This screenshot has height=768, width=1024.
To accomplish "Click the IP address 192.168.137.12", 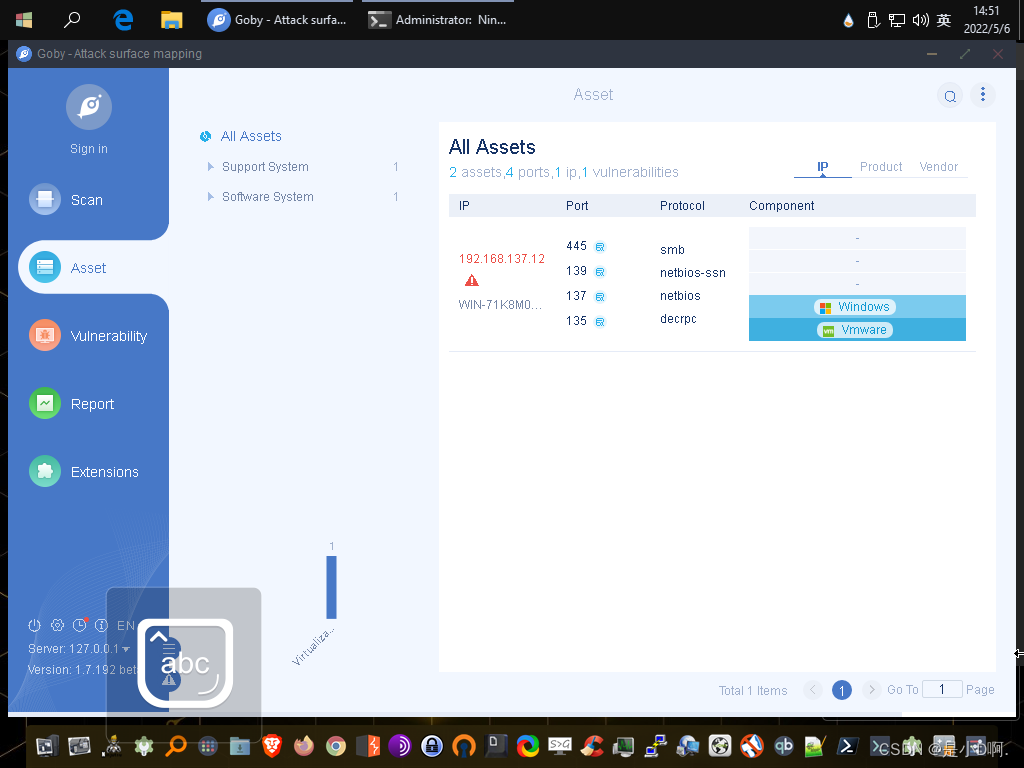I will [x=502, y=259].
